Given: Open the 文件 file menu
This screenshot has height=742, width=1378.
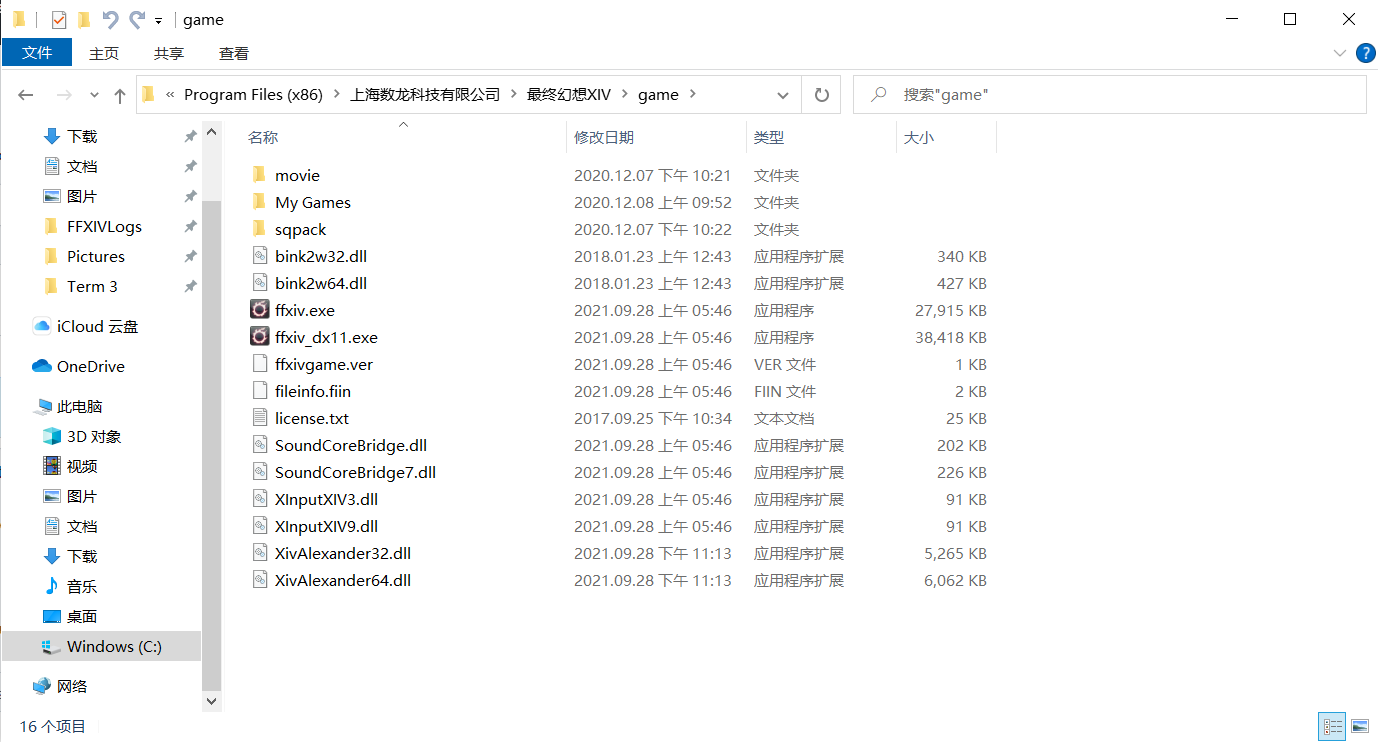Looking at the screenshot, I should pyautogui.click(x=37, y=53).
